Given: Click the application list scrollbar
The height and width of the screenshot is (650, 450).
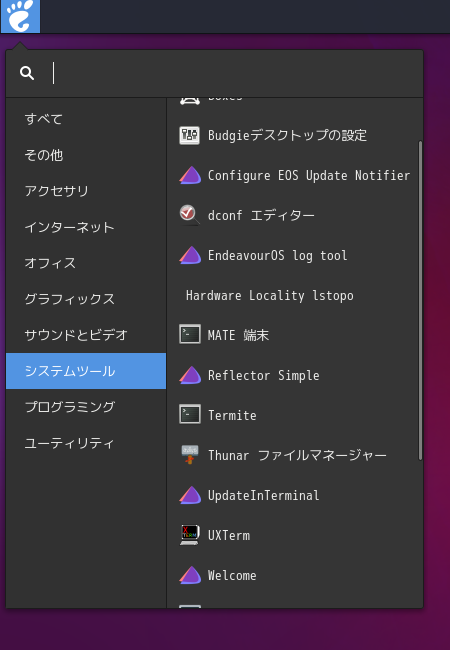Looking at the screenshot, I should (x=420, y=301).
